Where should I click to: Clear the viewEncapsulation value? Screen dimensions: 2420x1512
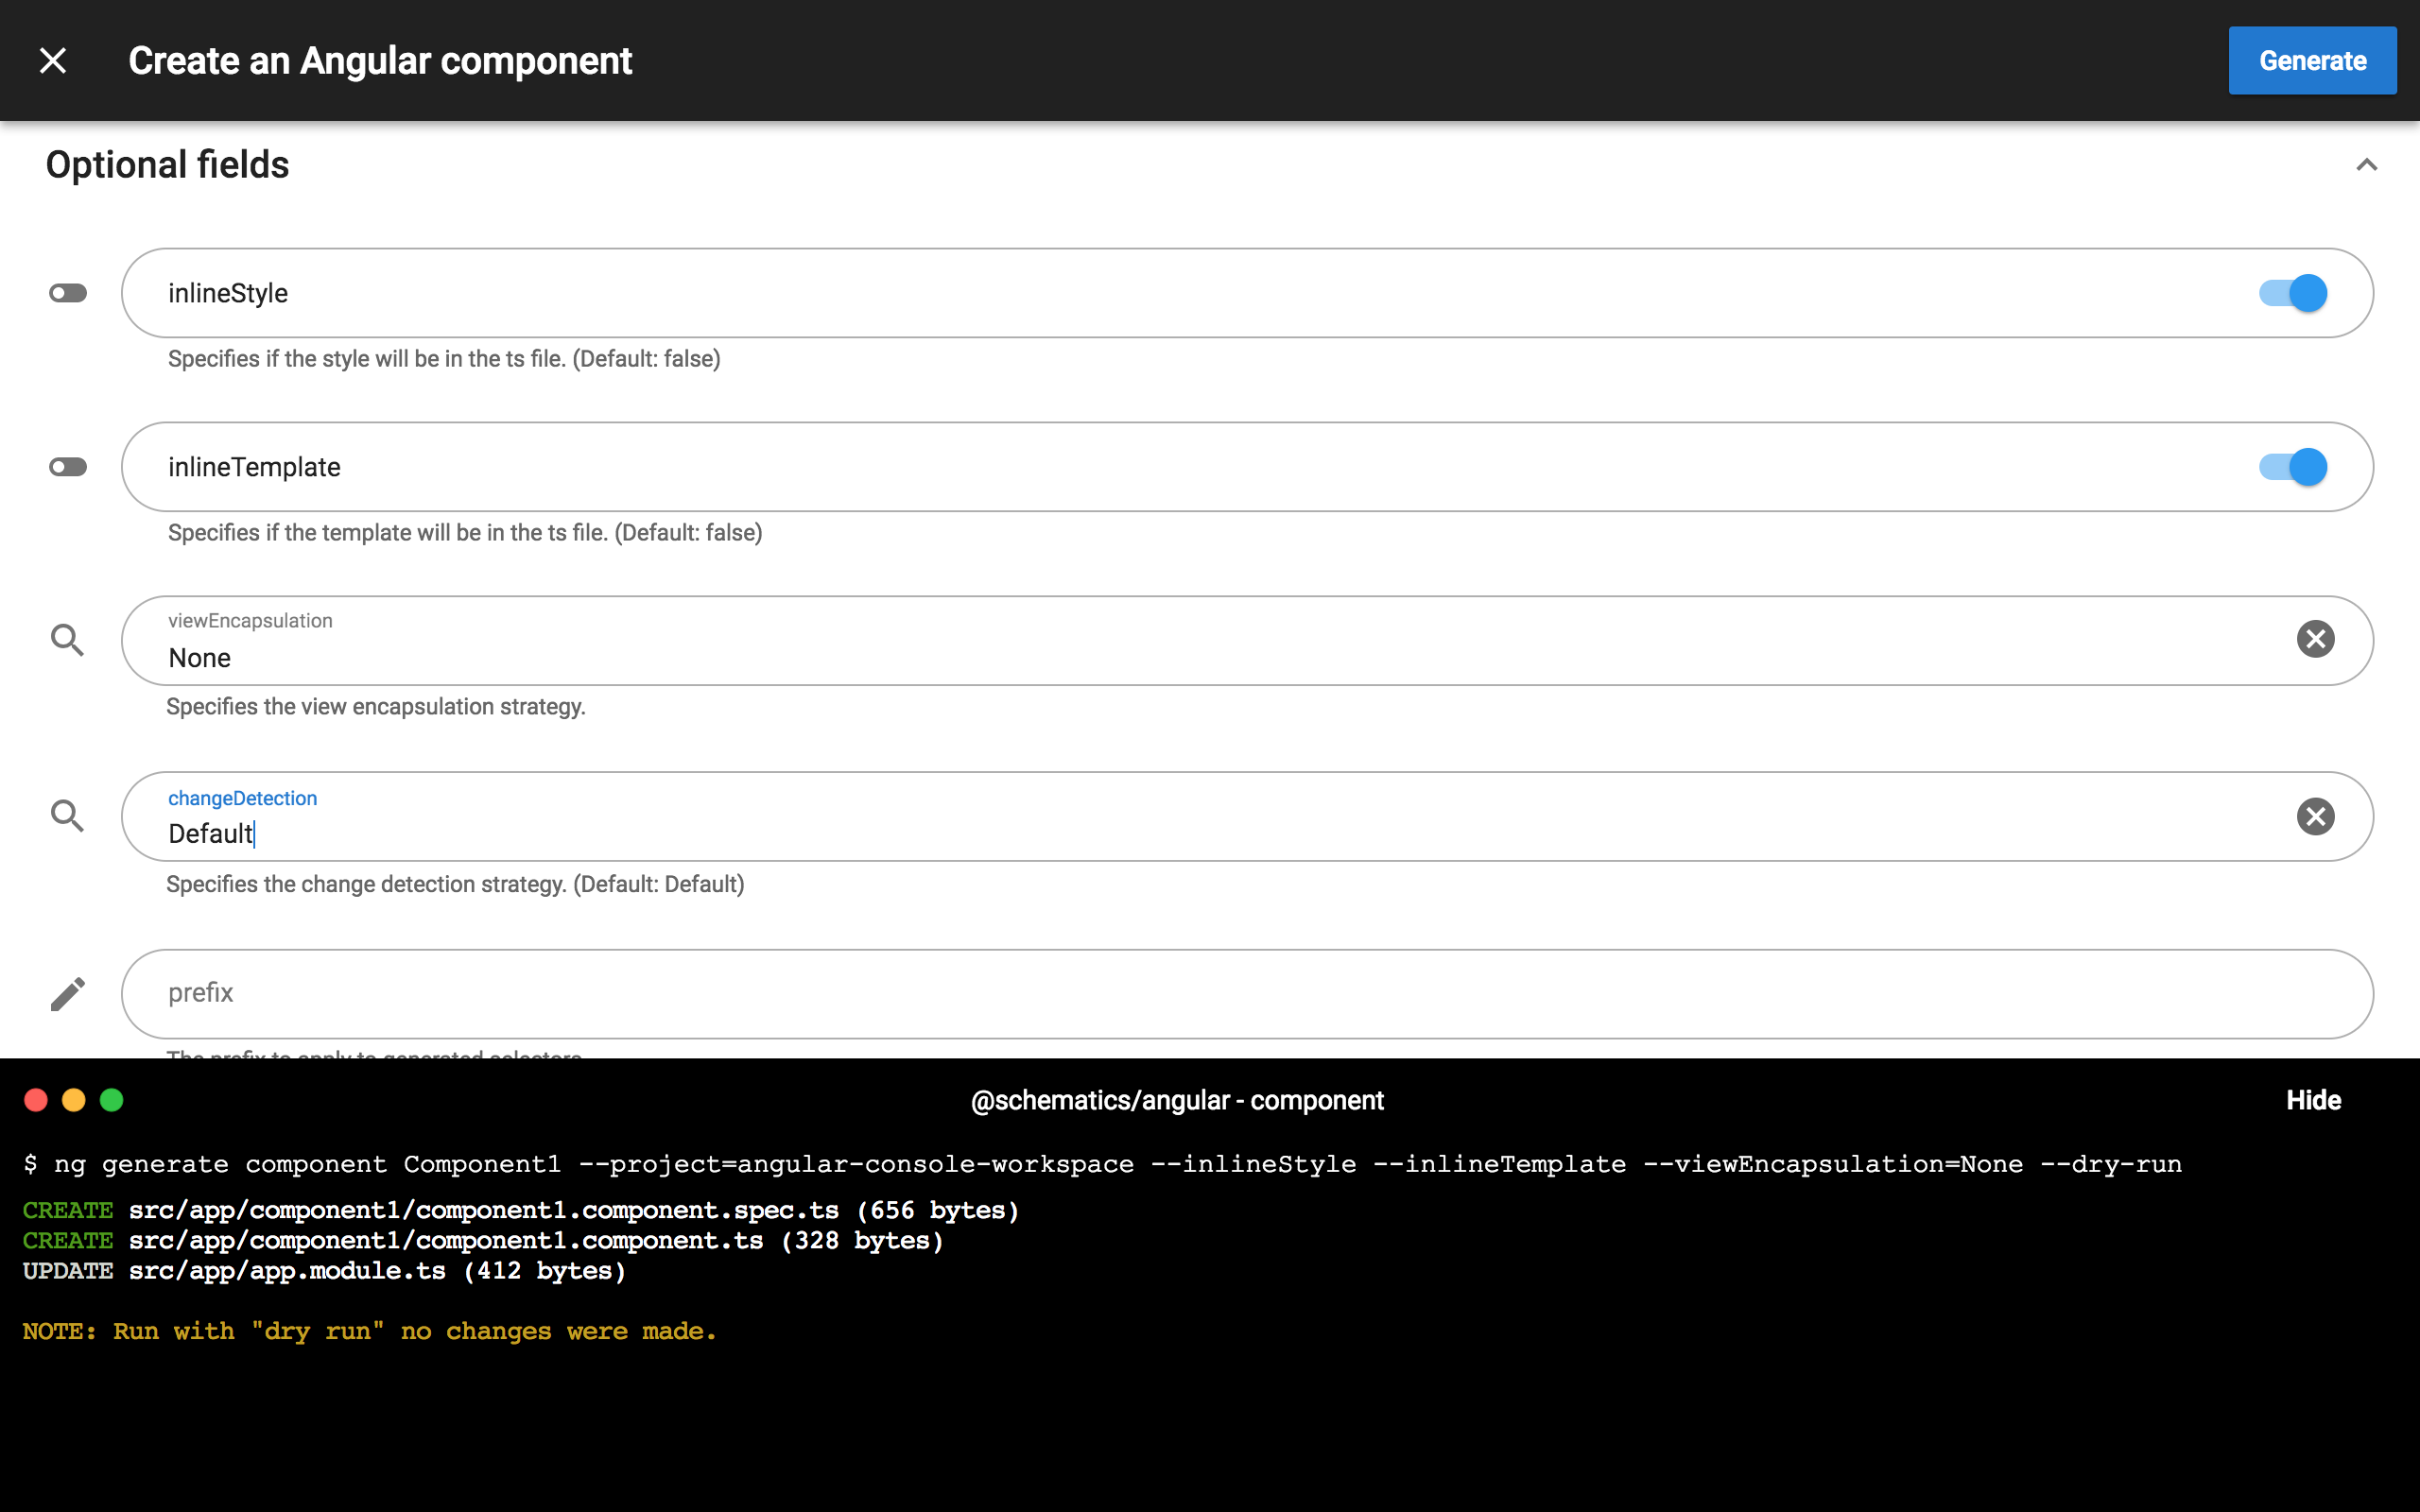[2314, 639]
